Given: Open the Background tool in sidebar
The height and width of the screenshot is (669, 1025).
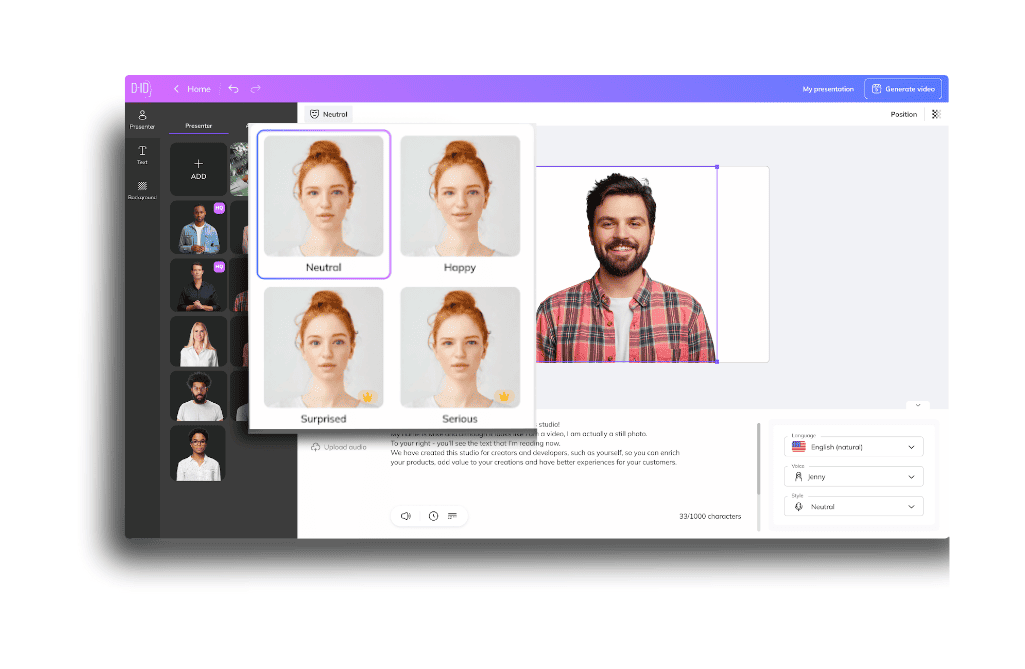Looking at the screenshot, I should point(142,190).
